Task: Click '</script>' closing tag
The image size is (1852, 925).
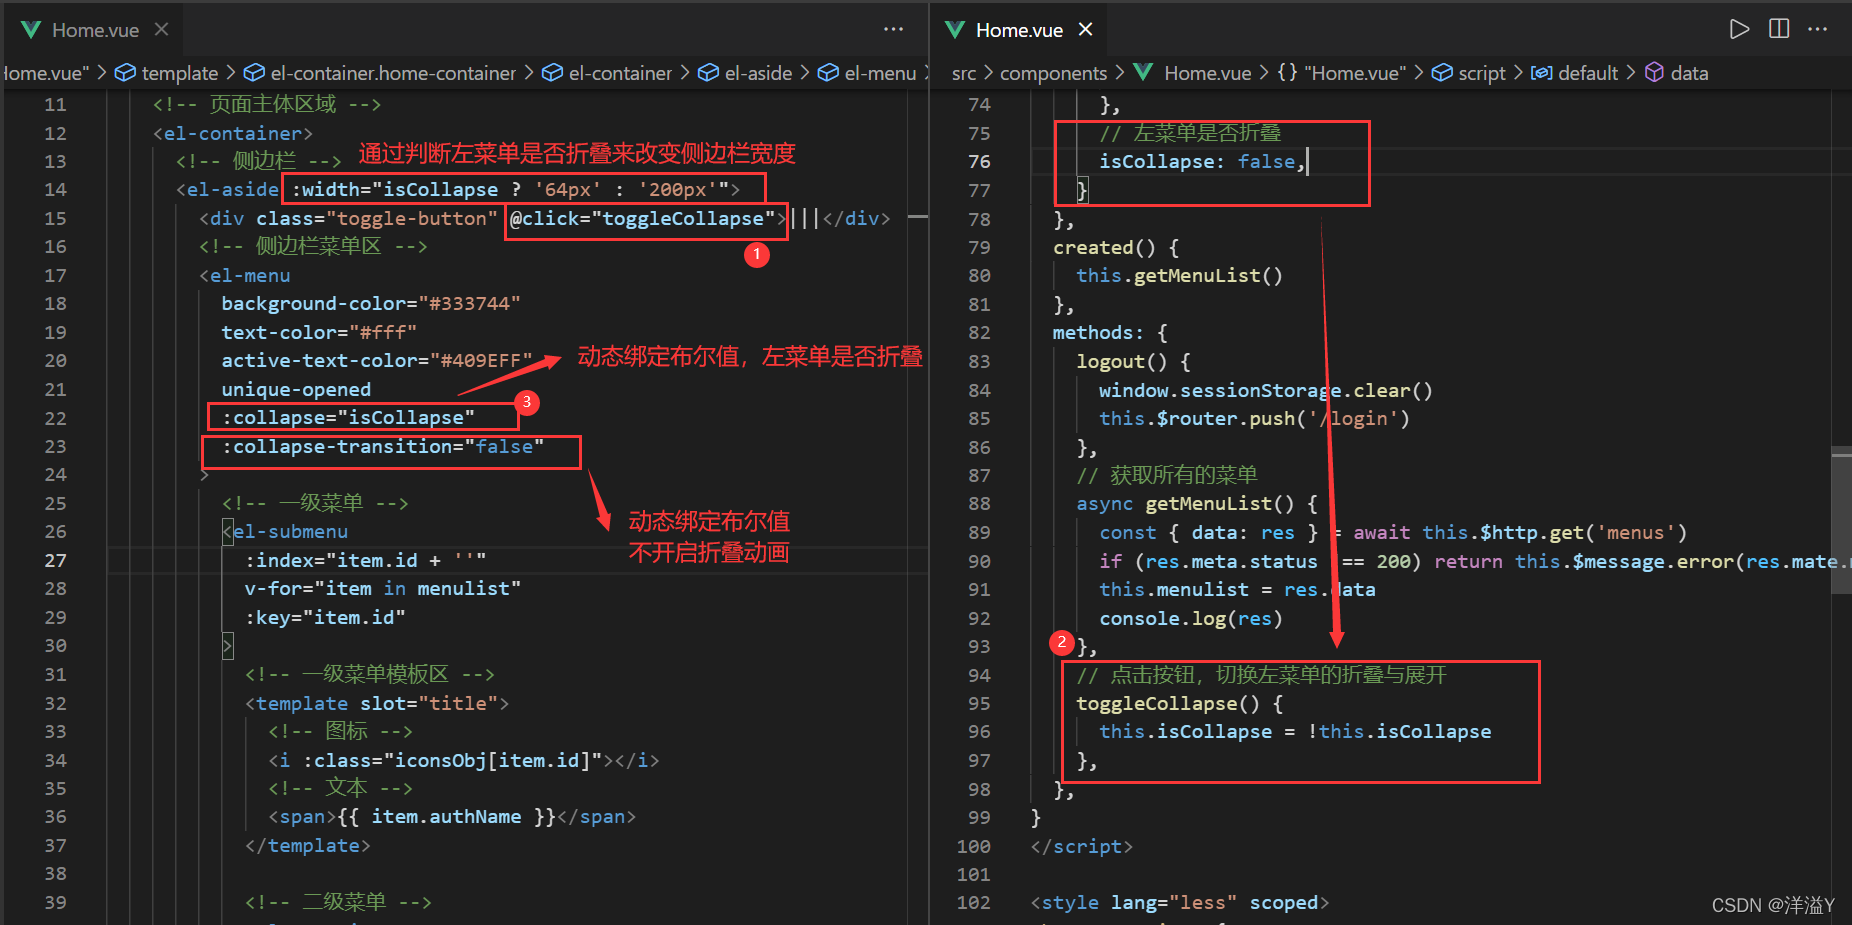Action: click(x=1082, y=847)
